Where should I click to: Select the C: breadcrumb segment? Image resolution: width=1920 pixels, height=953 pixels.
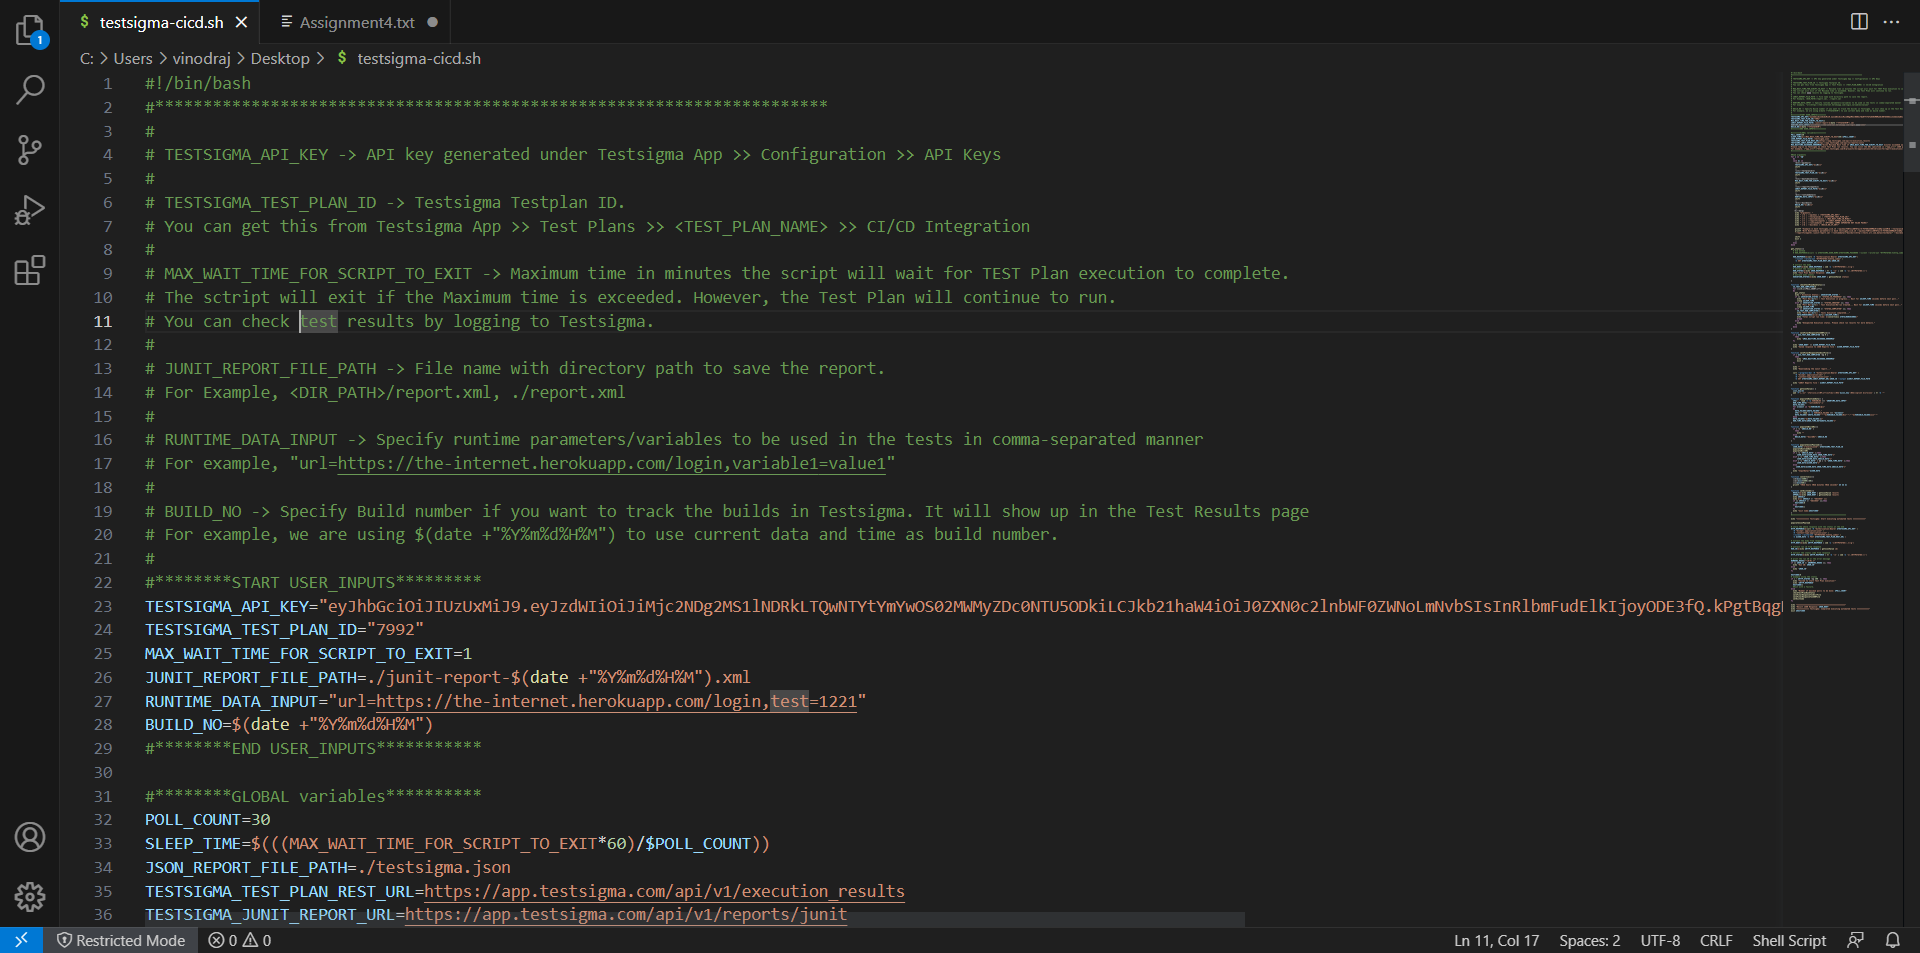tap(86, 58)
